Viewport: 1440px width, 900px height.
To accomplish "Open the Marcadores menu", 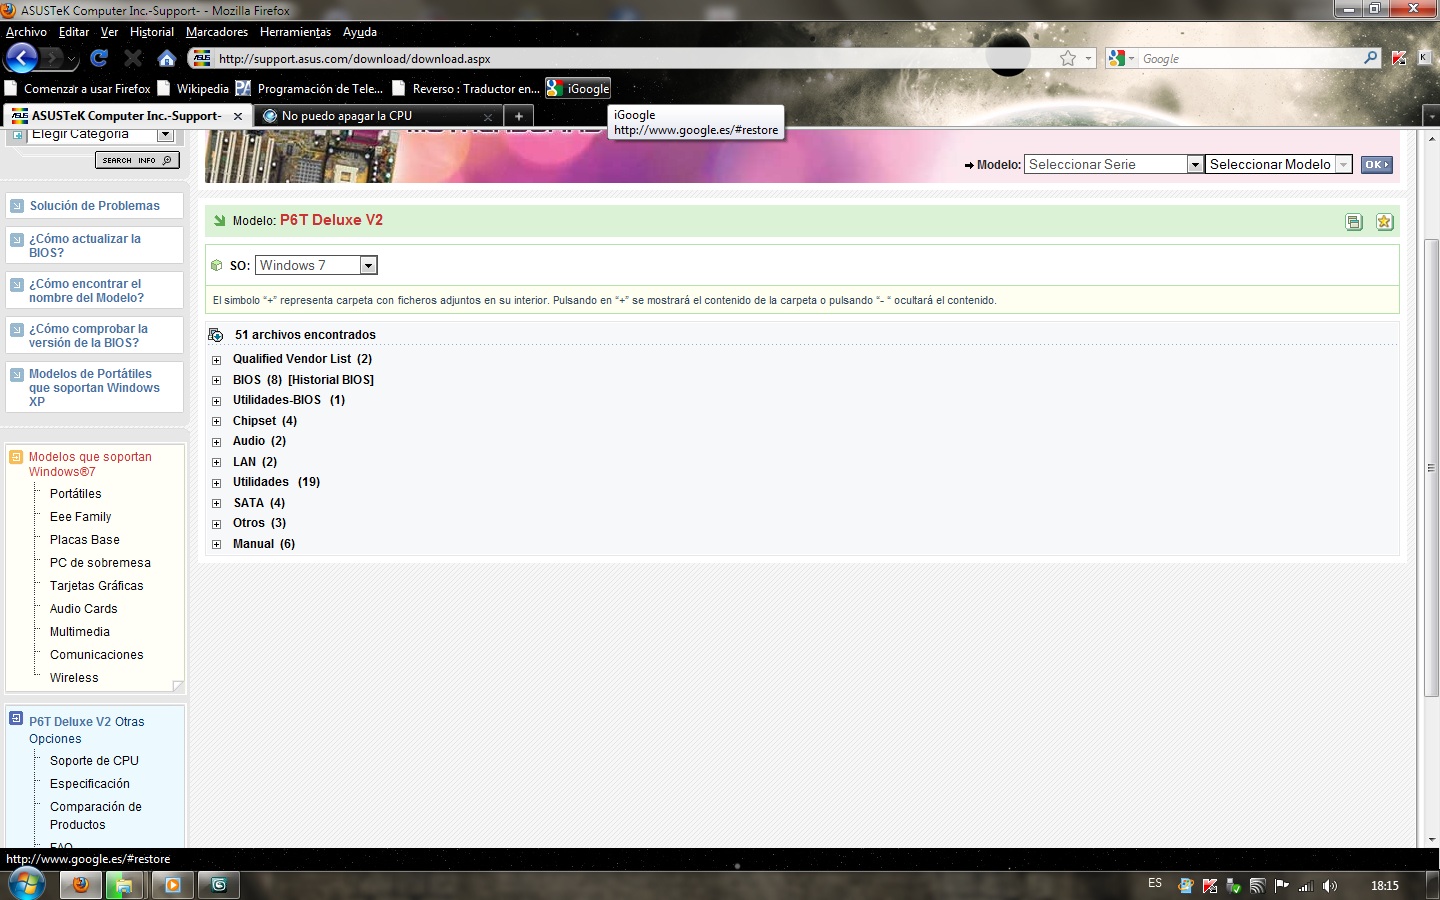I will click(217, 32).
